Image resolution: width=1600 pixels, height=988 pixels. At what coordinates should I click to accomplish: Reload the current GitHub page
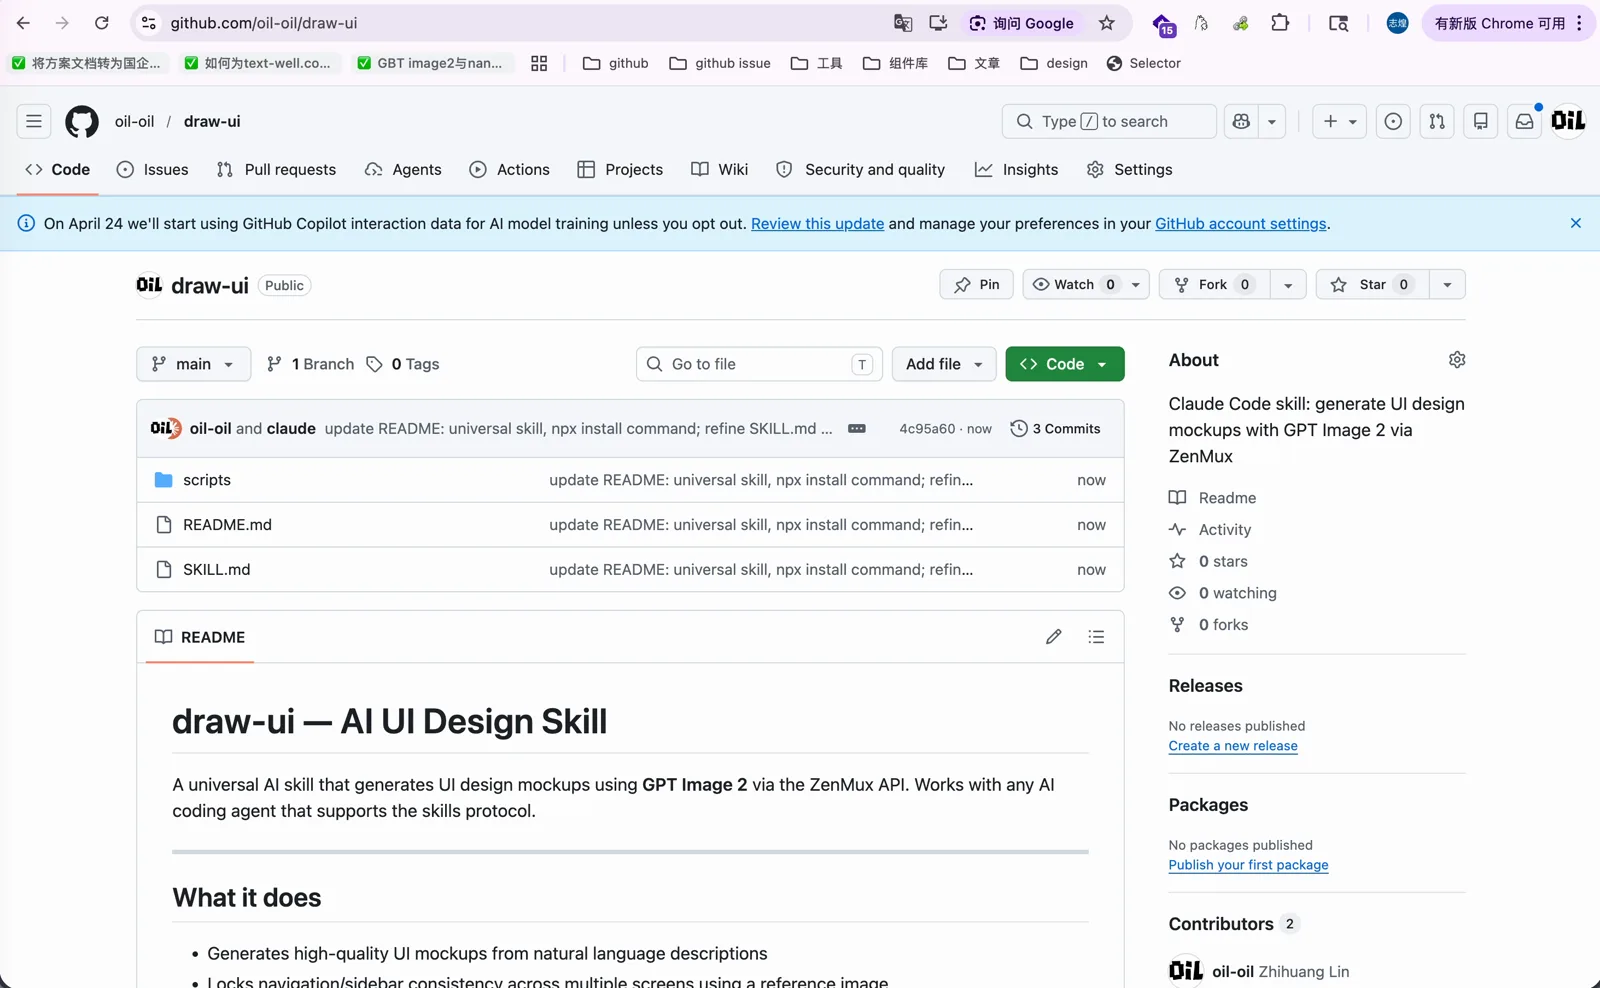point(101,23)
